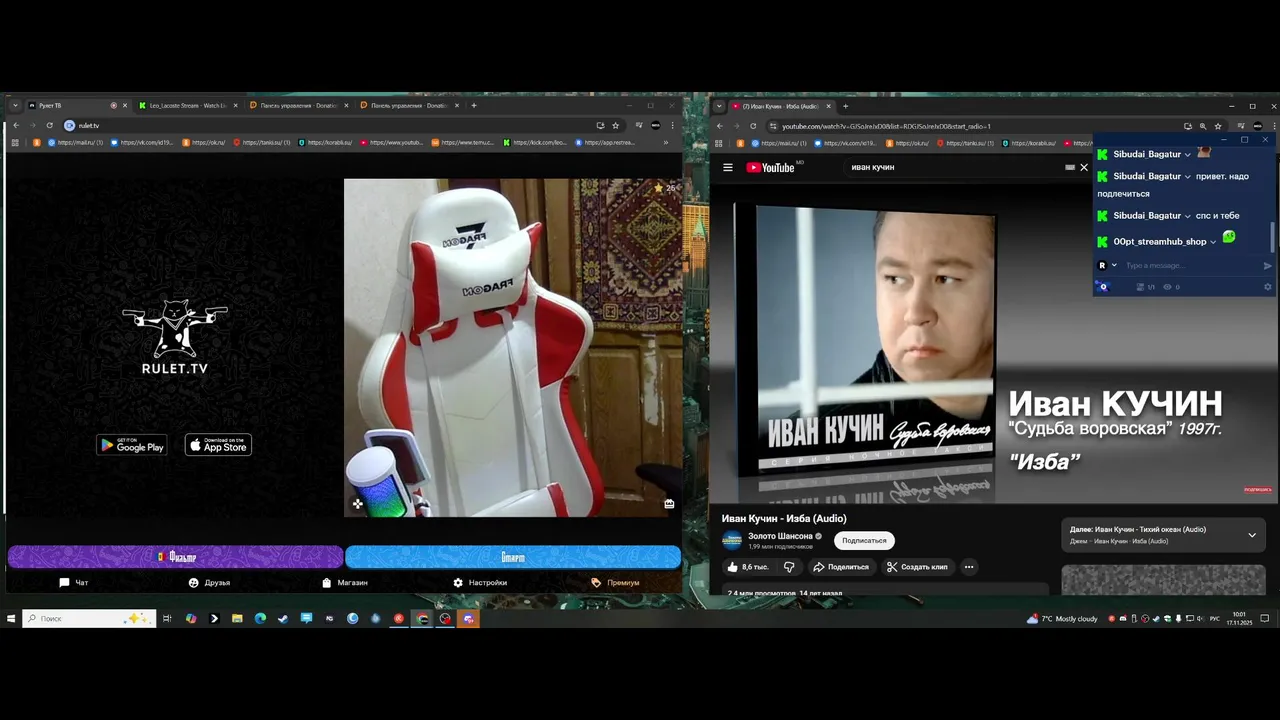Click the YouTube video player
The image size is (1280, 720).
tap(994, 343)
